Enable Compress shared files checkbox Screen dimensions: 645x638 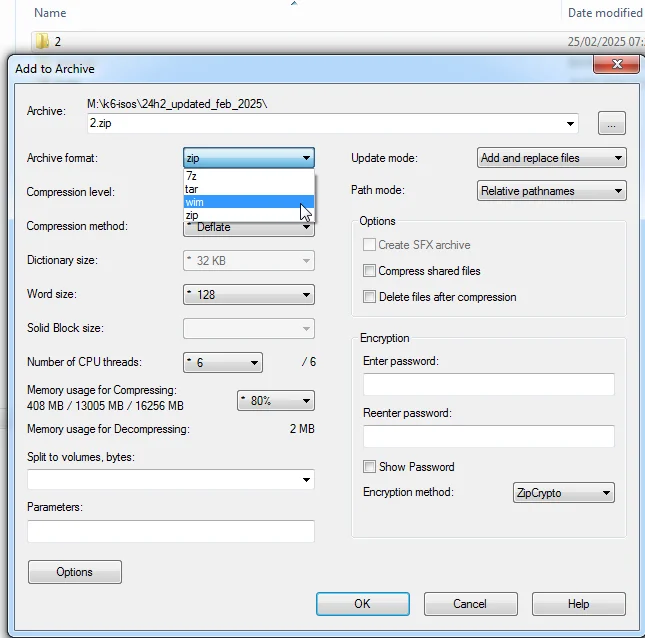(x=369, y=271)
